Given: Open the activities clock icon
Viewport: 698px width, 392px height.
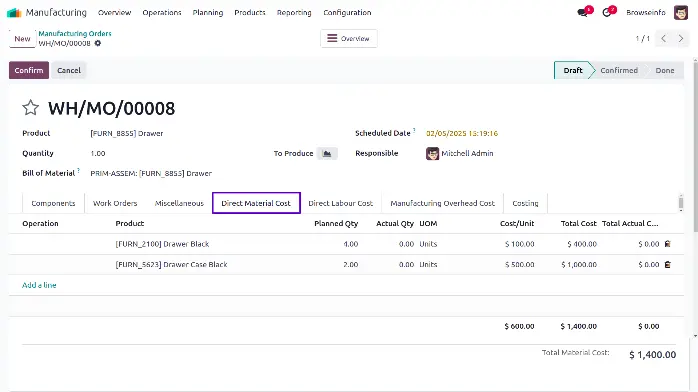Looking at the screenshot, I should [606, 12].
